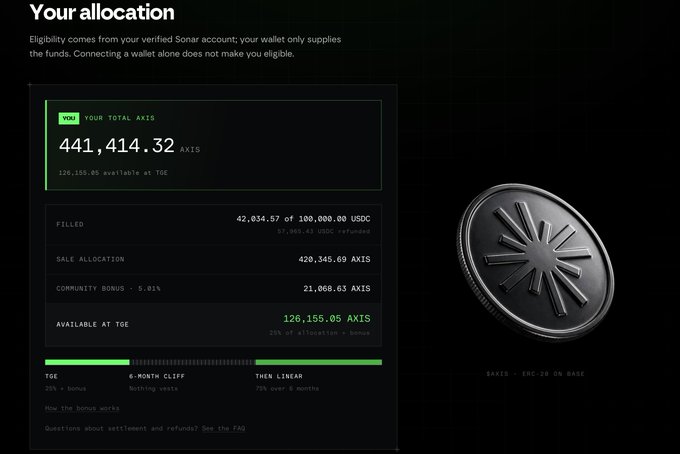This screenshot has height=454, width=680.
Task: Click the 57,965.43 USDC refunded note
Action: [x=324, y=231]
